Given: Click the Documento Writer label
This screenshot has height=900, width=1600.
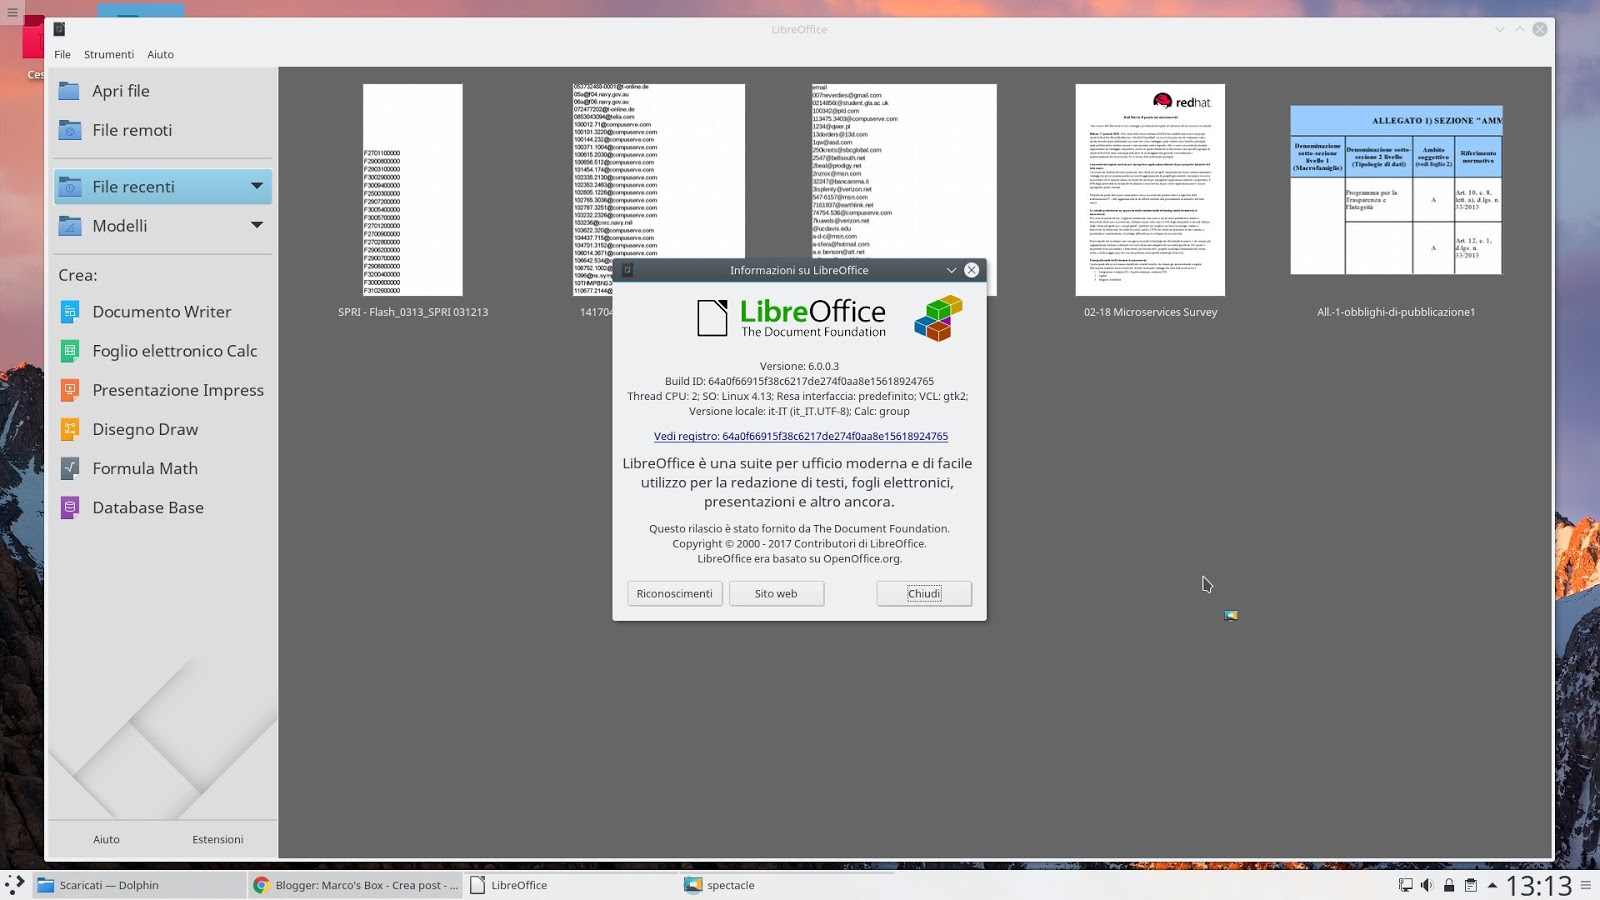Looking at the screenshot, I should (x=162, y=312).
